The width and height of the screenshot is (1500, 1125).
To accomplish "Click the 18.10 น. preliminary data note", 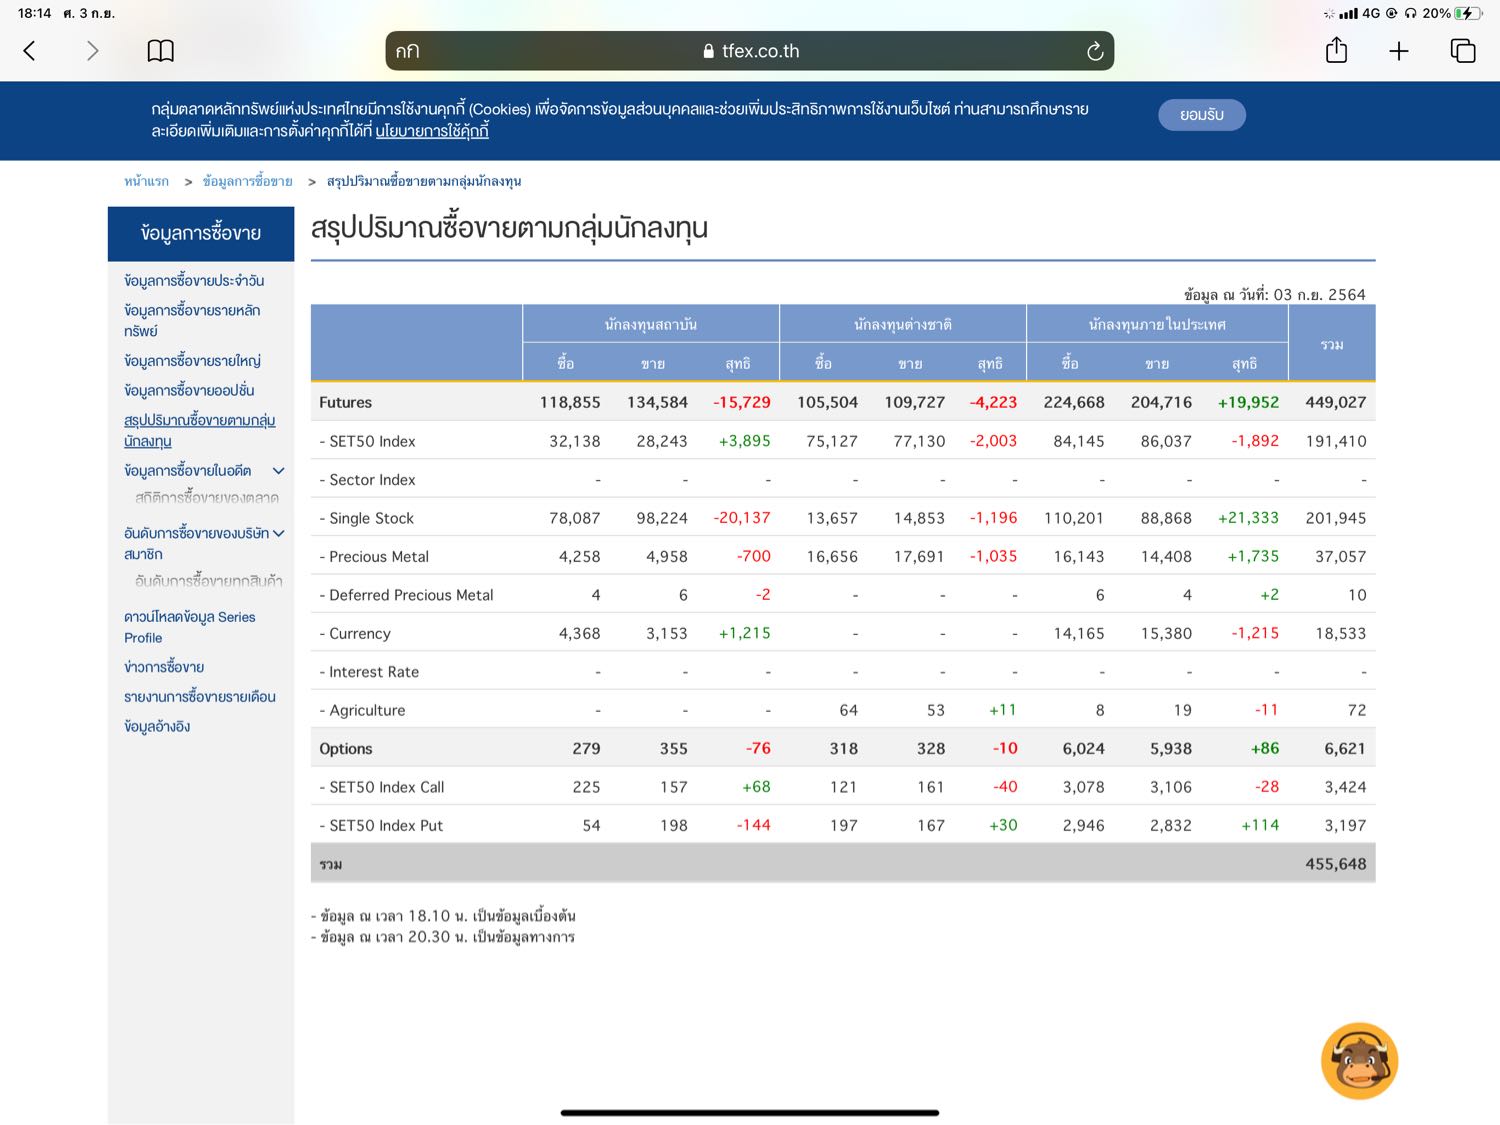I will pos(443,916).
